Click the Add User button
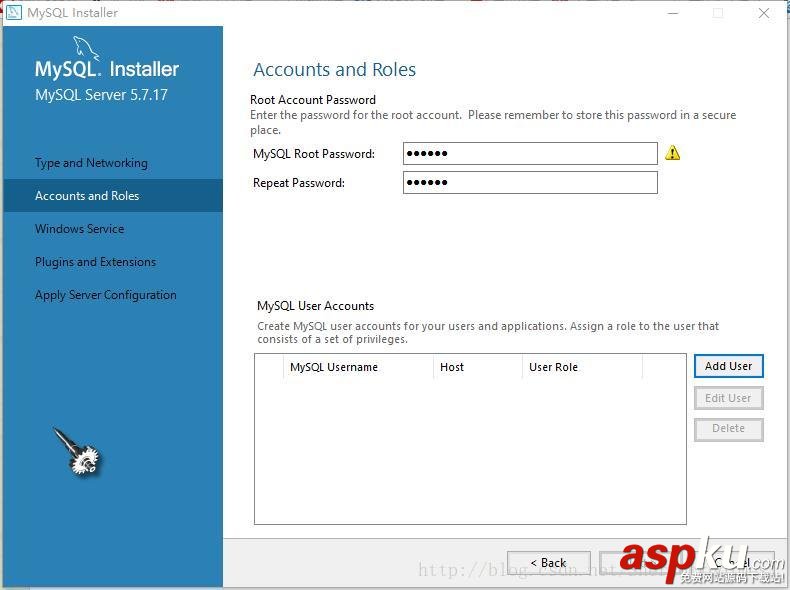Viewport: 790px width, 590px height. click(729, 366)
